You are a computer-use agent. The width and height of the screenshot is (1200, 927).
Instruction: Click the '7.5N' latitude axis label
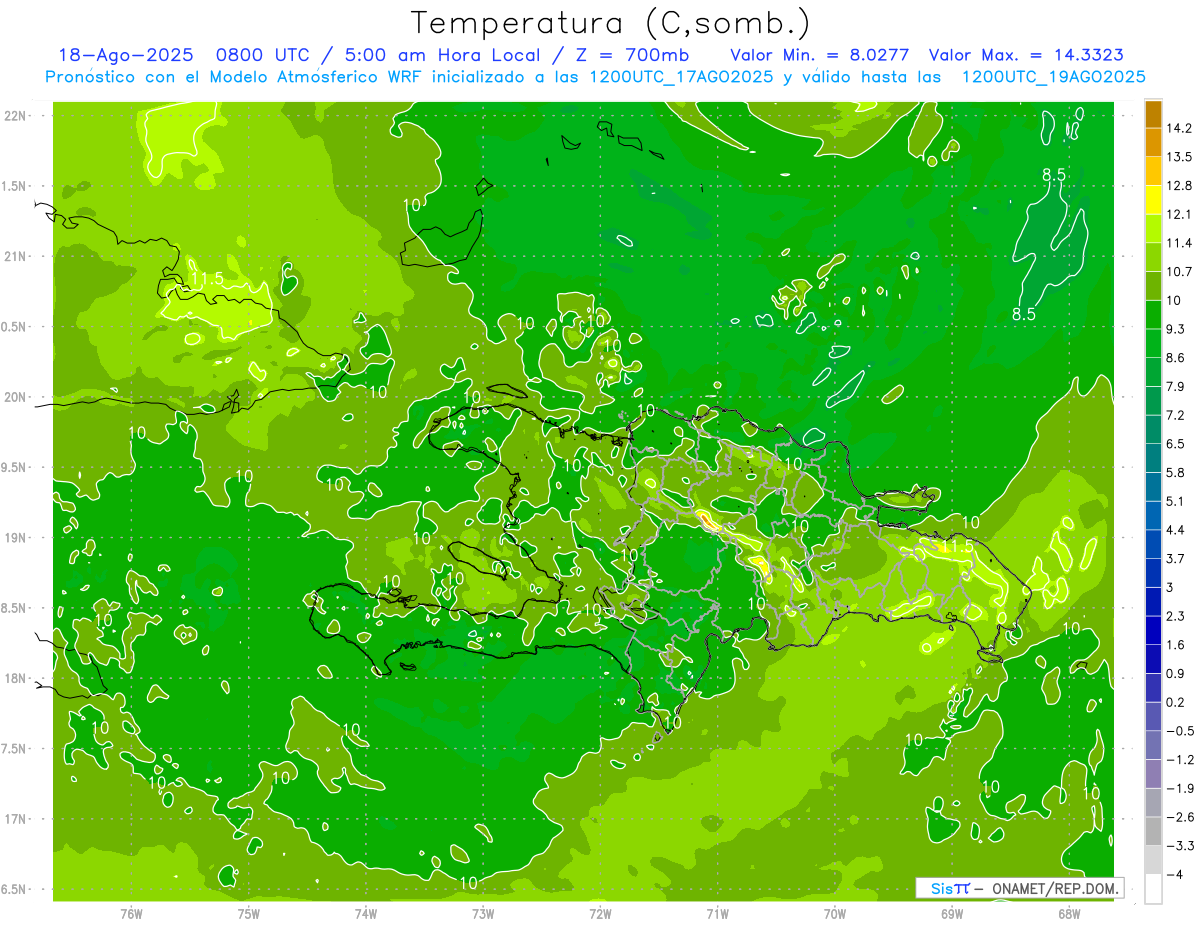[x=14, y=749]
